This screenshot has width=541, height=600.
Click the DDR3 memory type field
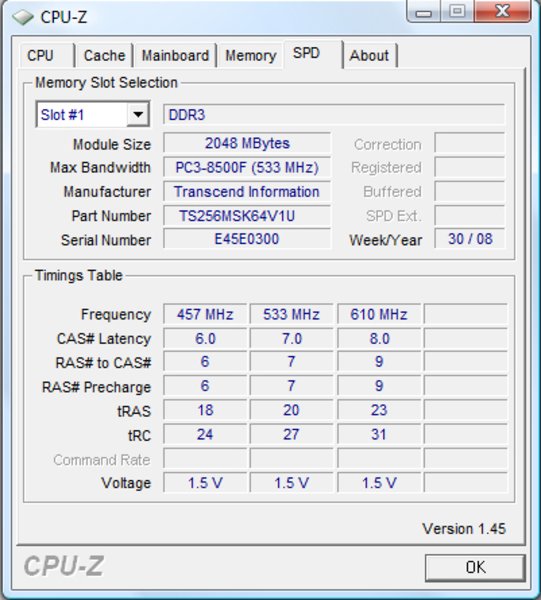[334, 114]
